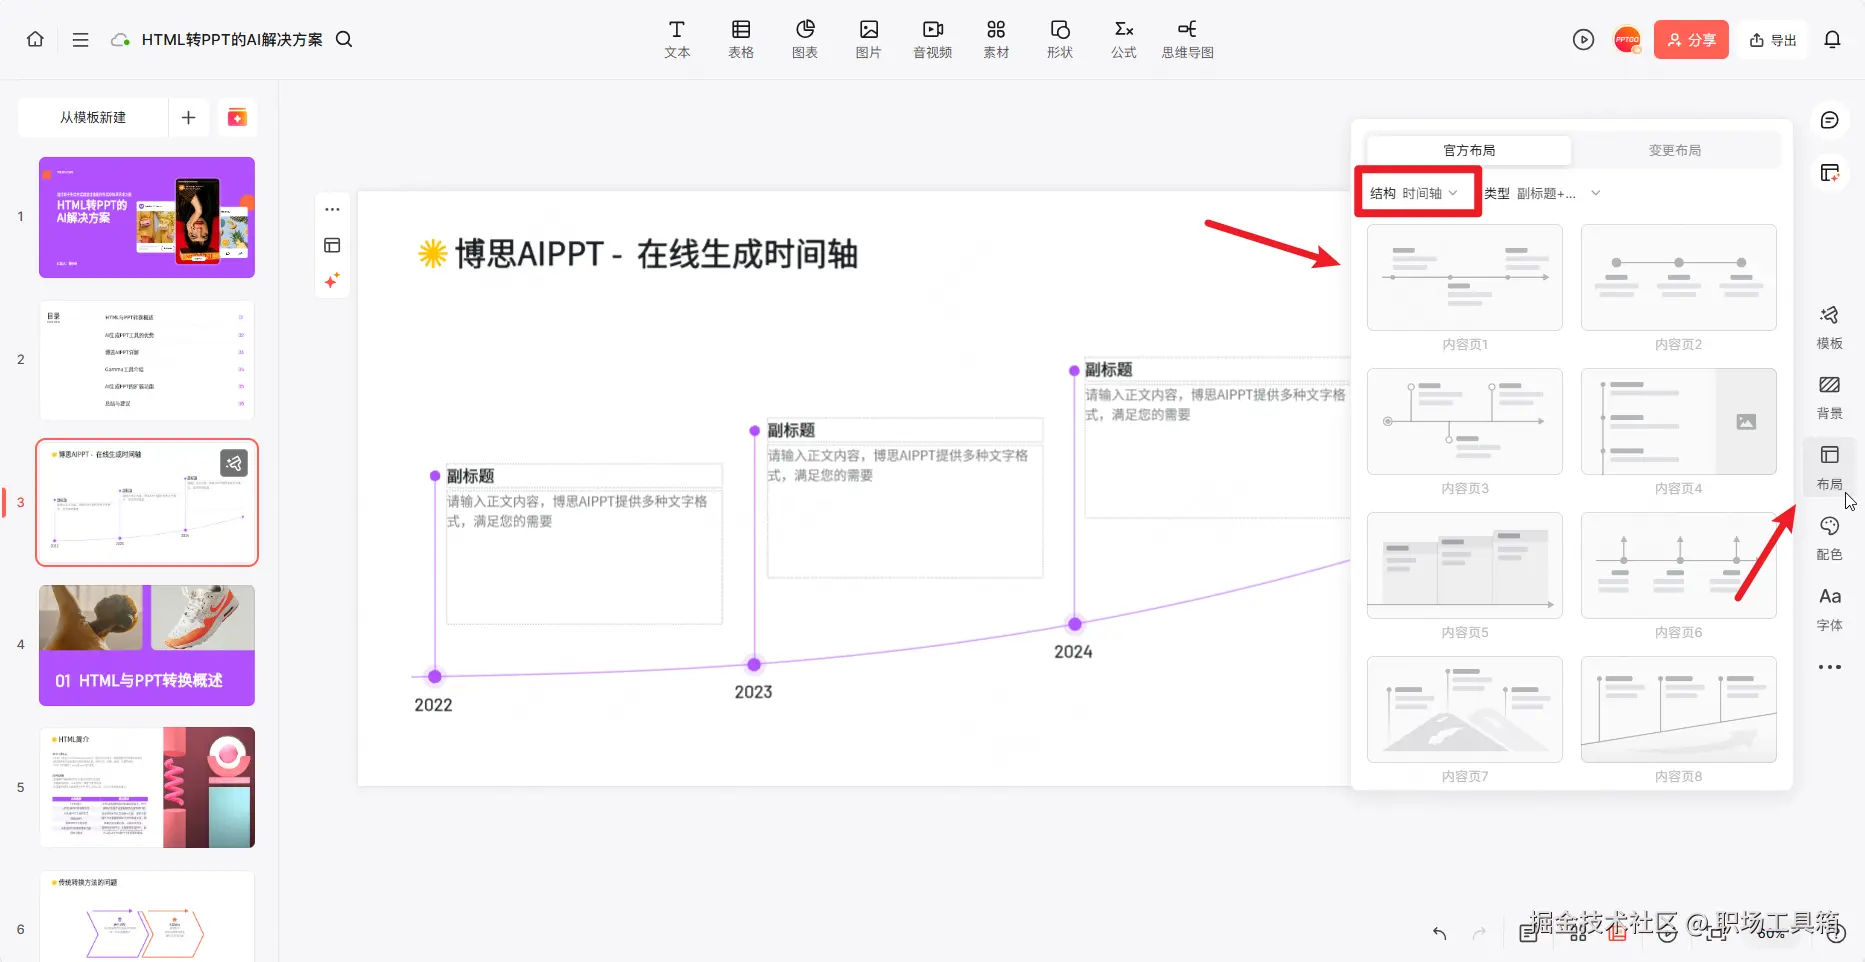Open the 素材 materials library

coord(996,39)
